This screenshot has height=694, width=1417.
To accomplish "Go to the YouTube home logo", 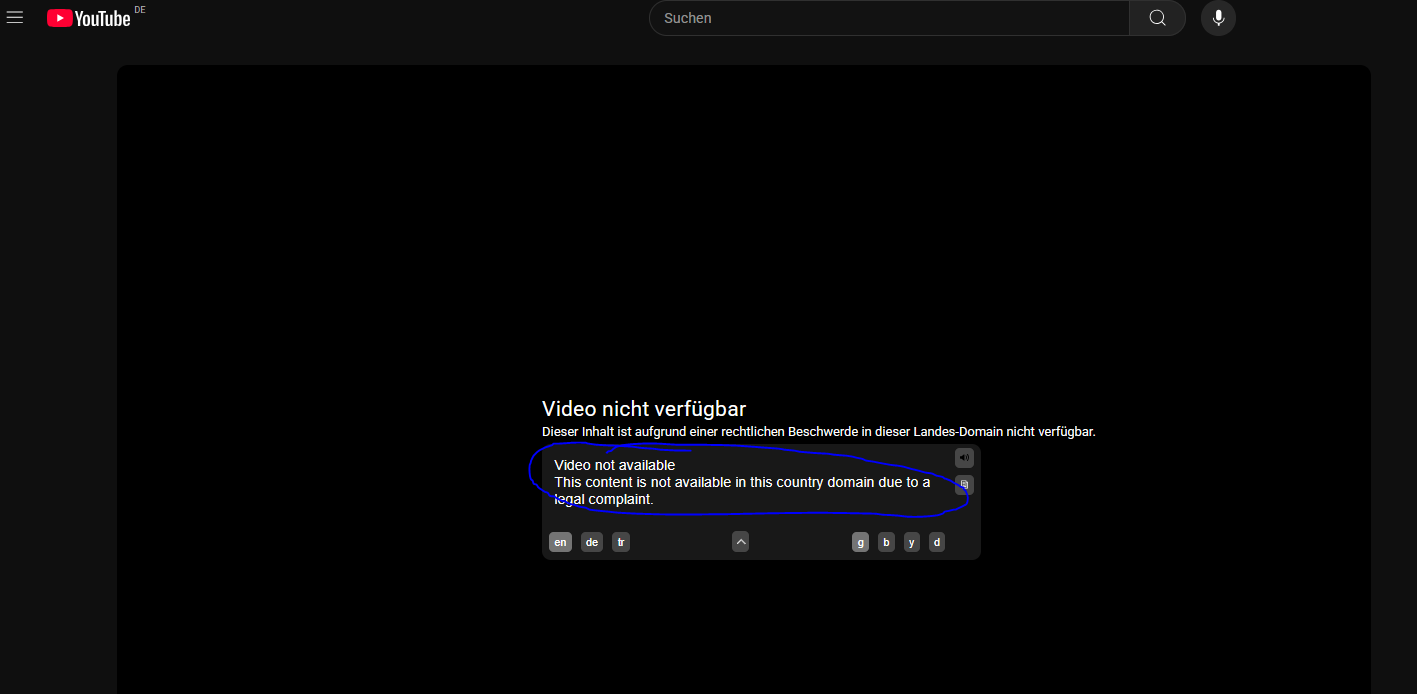I will [x=89, y=18].
